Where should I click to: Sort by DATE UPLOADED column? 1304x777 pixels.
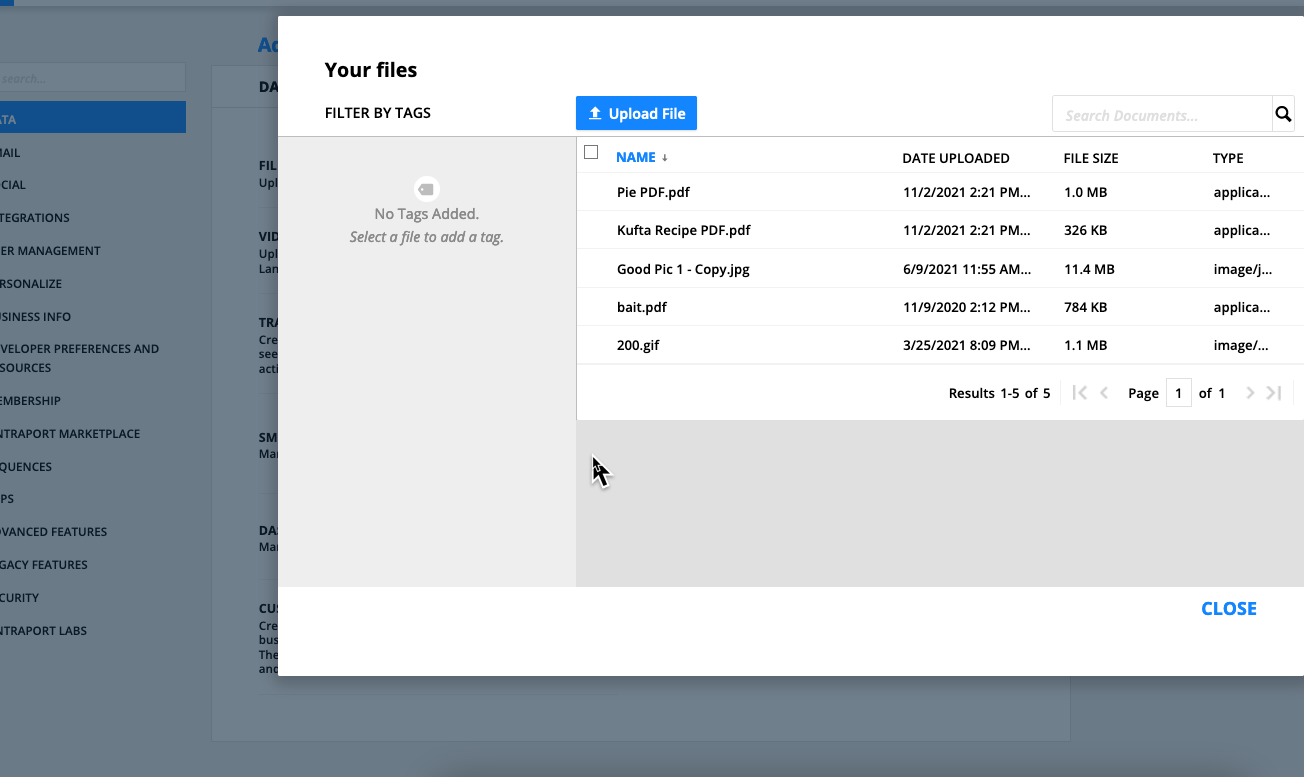tap(955, 158)
